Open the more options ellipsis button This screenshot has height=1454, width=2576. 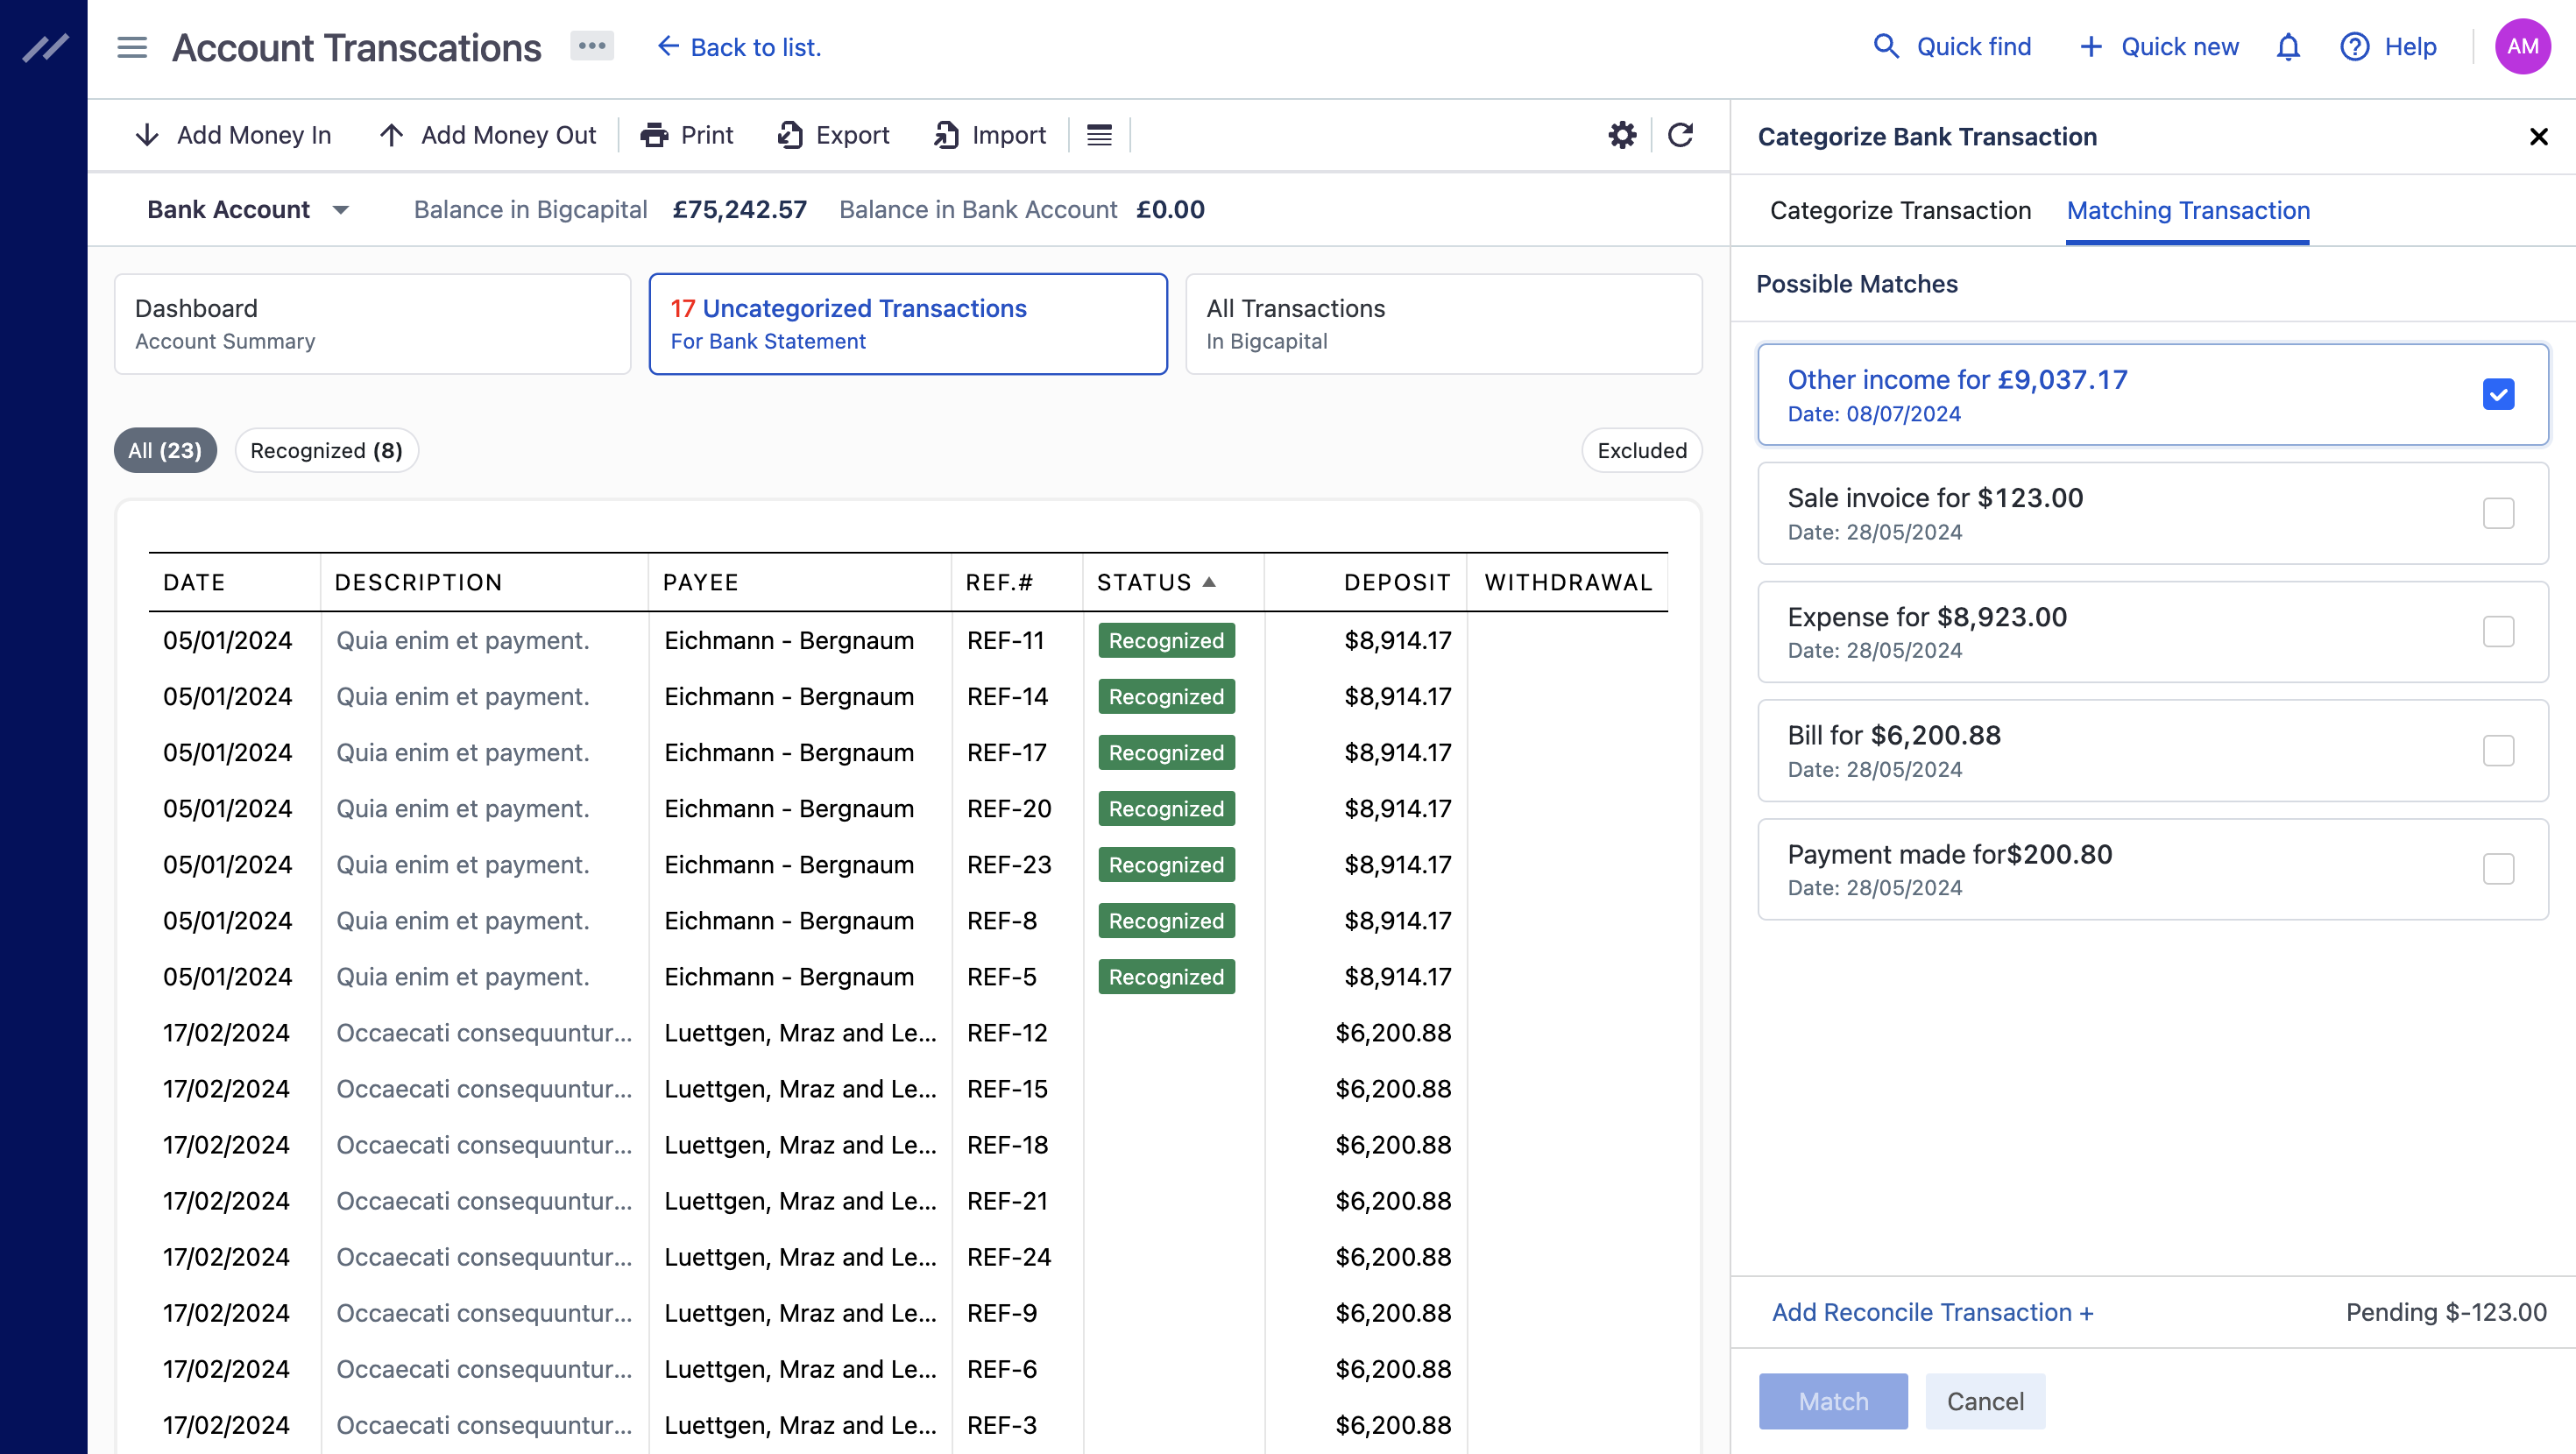coord(592,46)
